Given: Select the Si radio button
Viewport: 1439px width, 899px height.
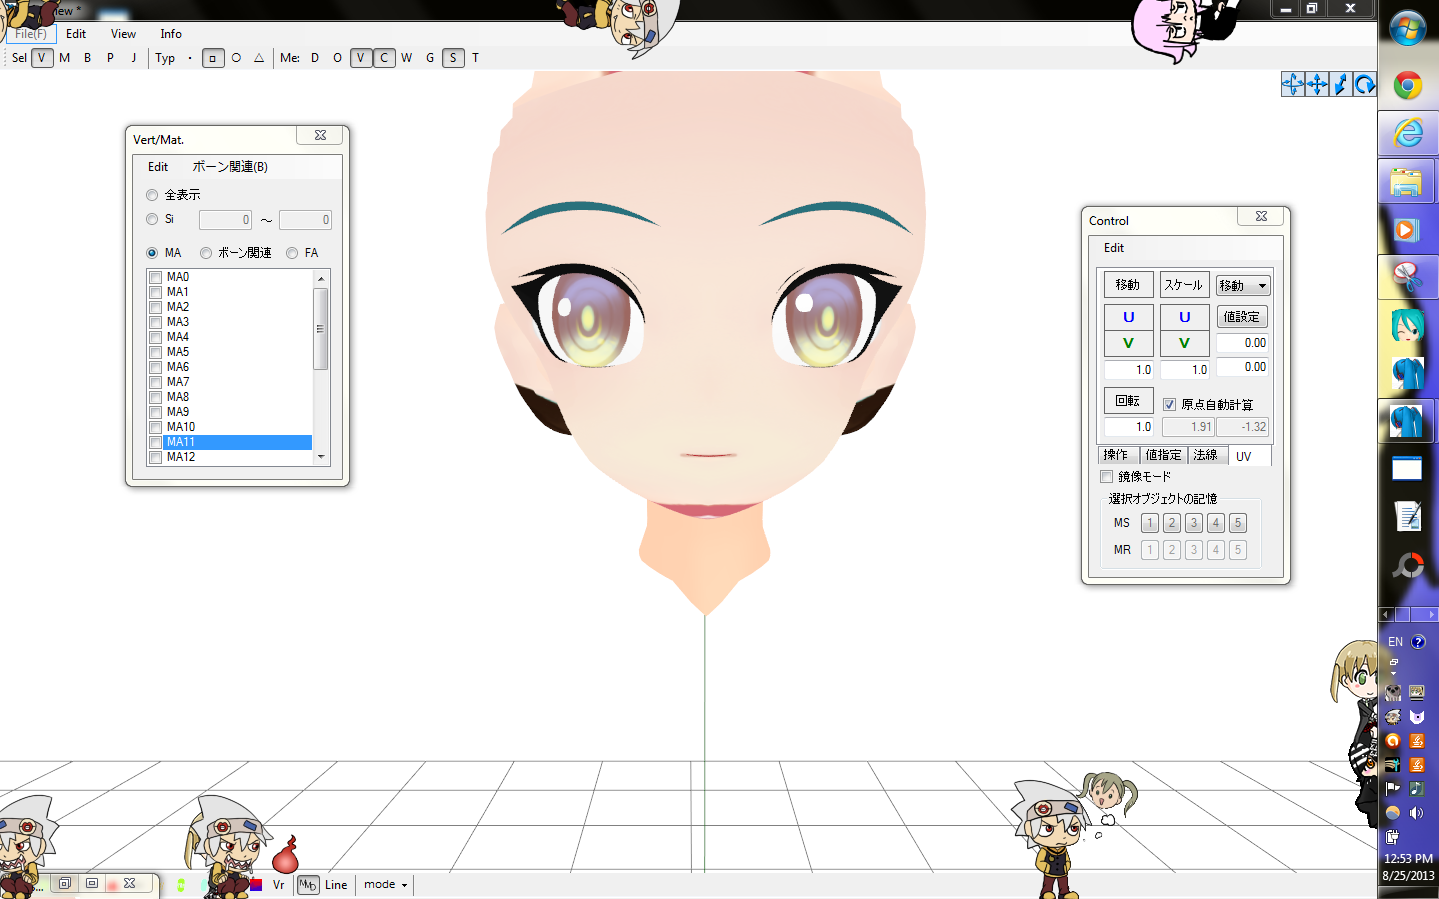Looking at the screenshot, I should click(152, 219).
